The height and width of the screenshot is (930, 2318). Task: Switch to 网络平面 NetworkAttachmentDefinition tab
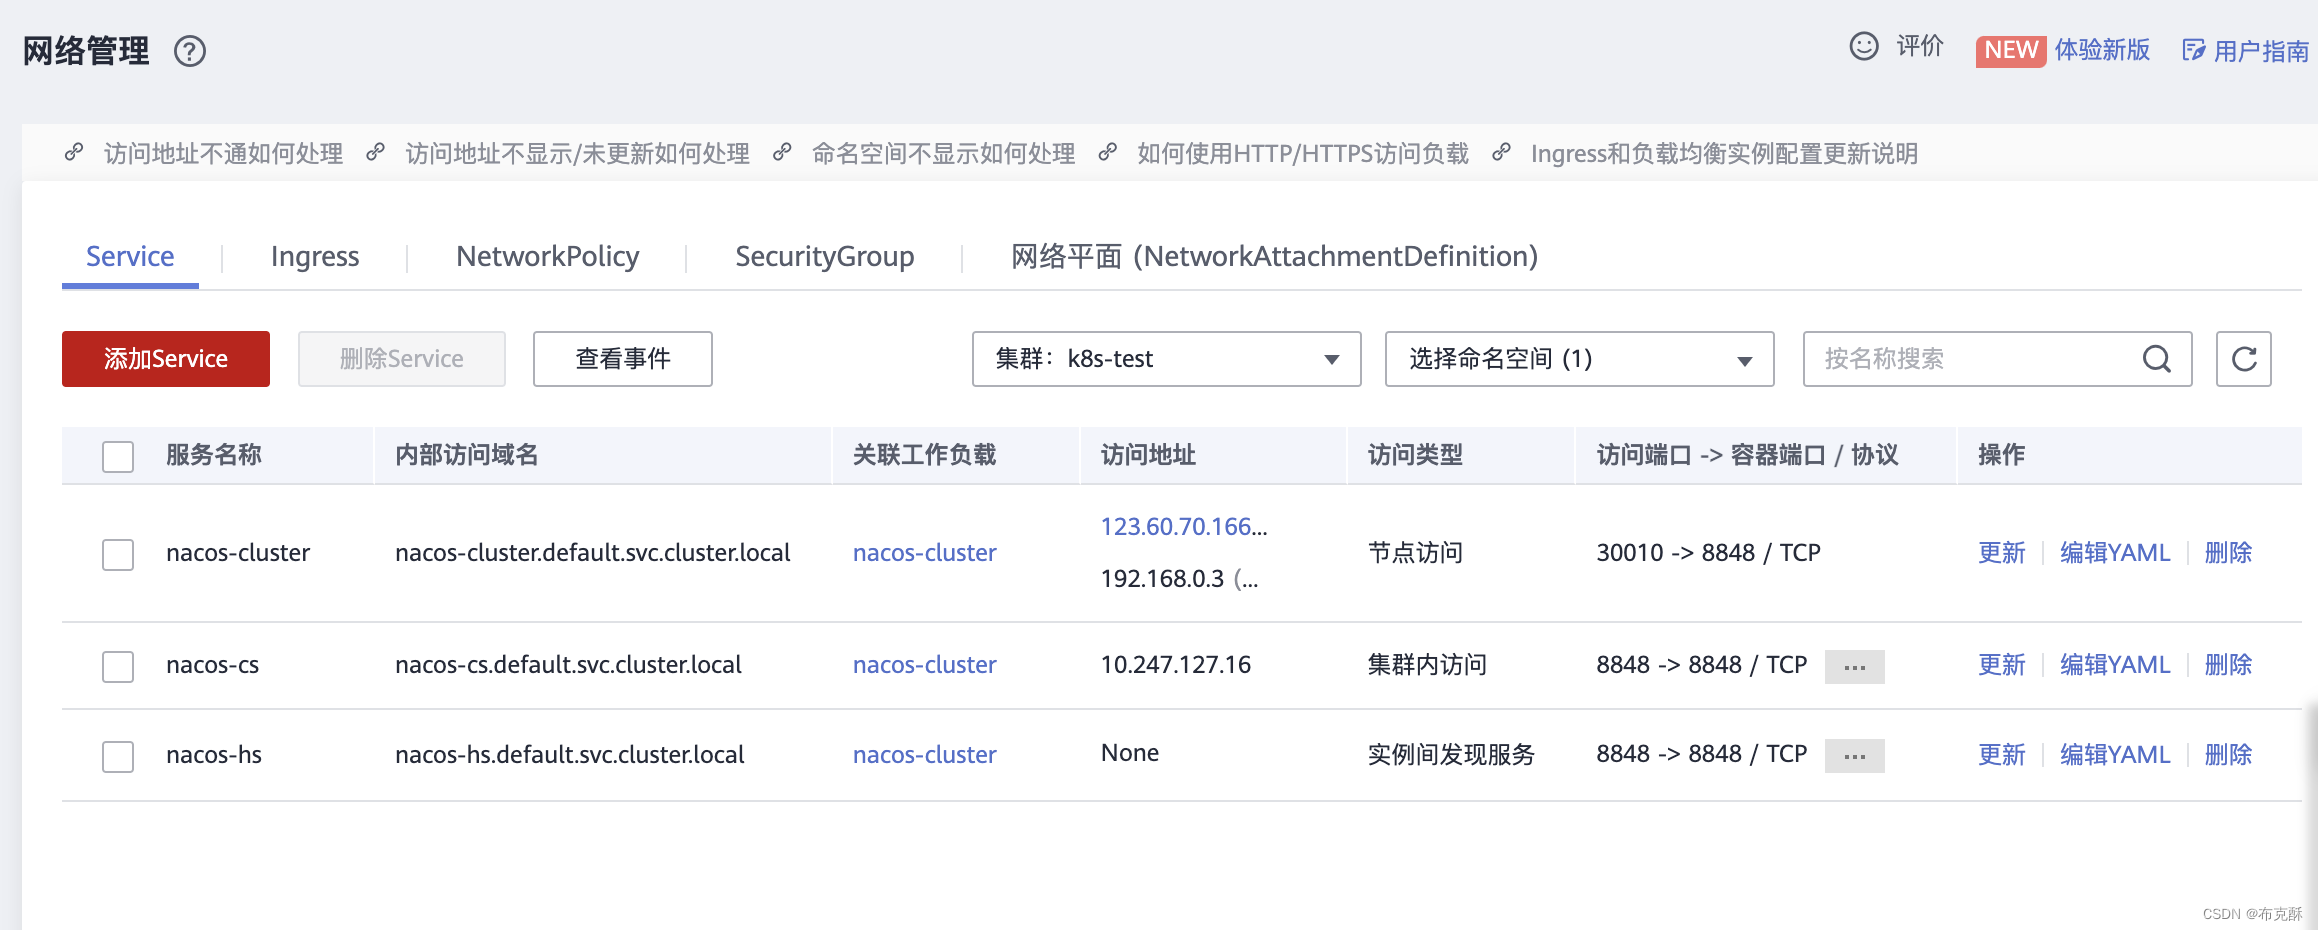click(x=1275, y=257)
